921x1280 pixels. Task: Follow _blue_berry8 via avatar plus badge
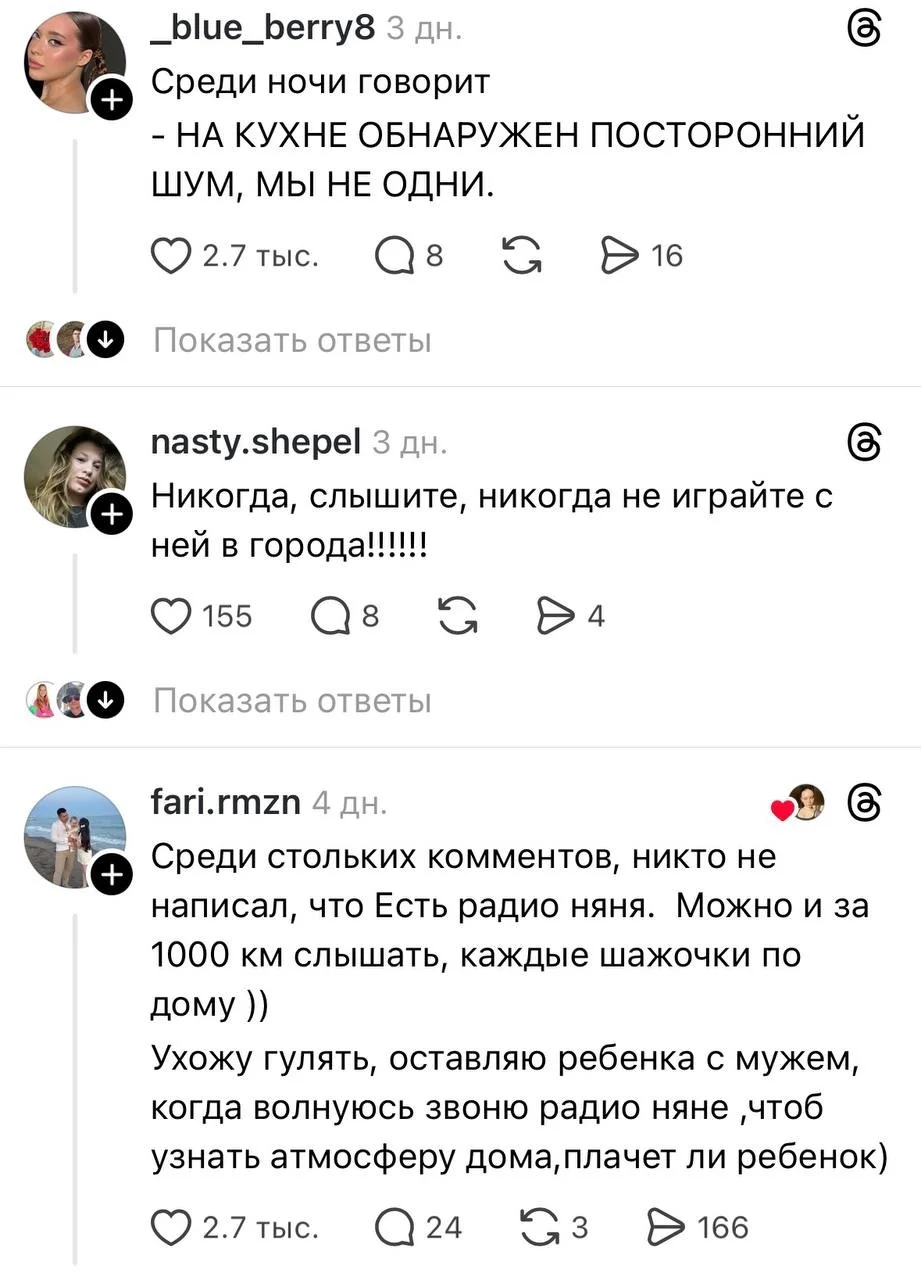click(110, 100)
